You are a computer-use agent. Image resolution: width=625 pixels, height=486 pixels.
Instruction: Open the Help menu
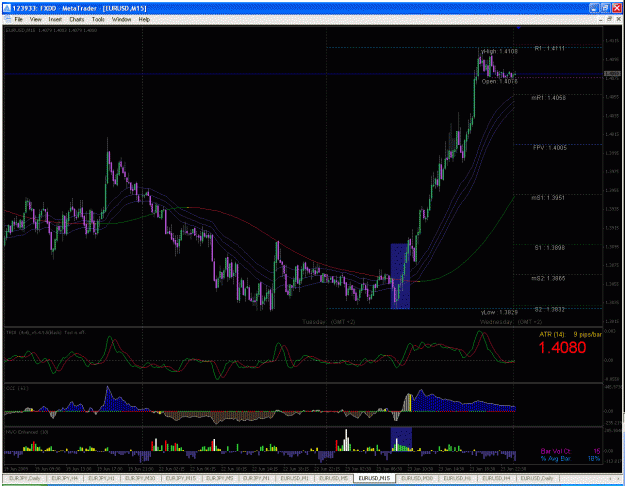(144, 19)
